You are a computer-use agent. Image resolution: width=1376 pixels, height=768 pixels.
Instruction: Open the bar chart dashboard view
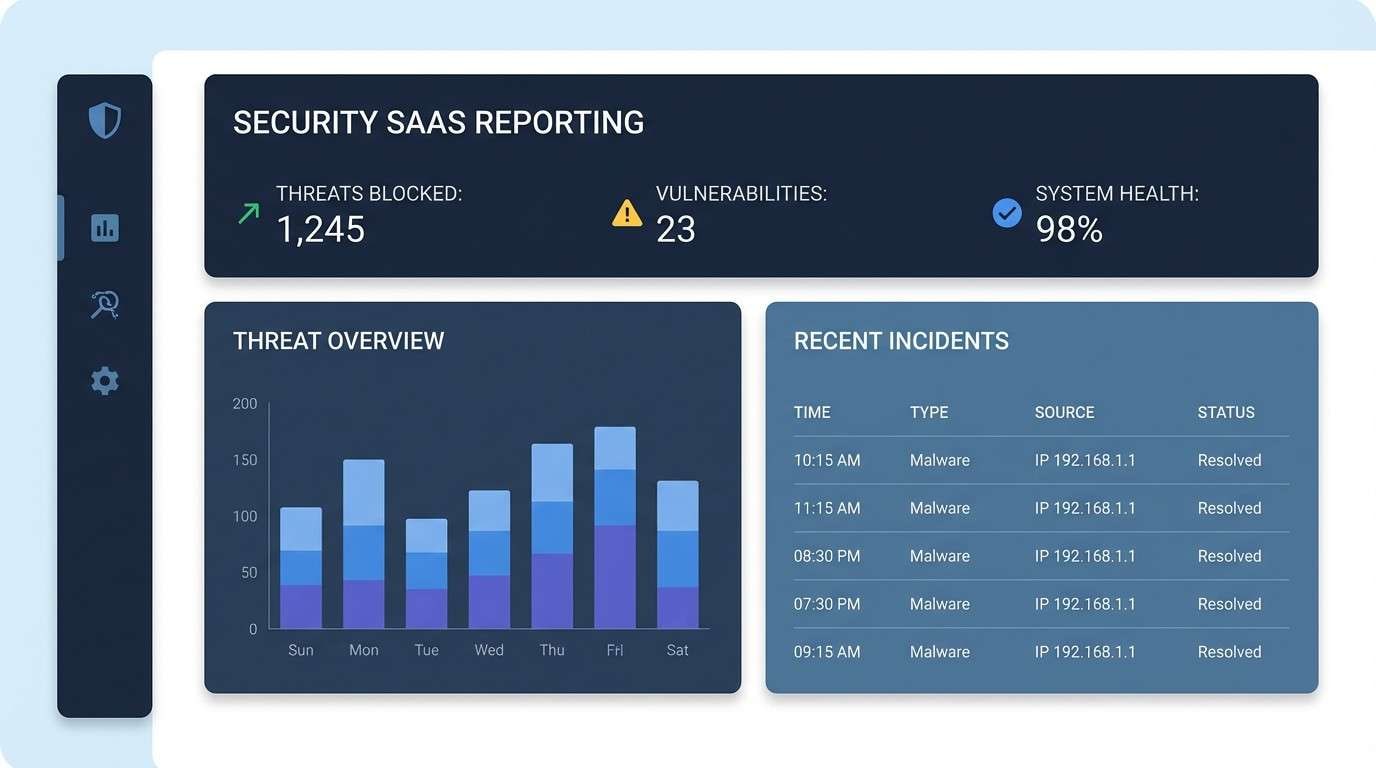tap(104, 227)
